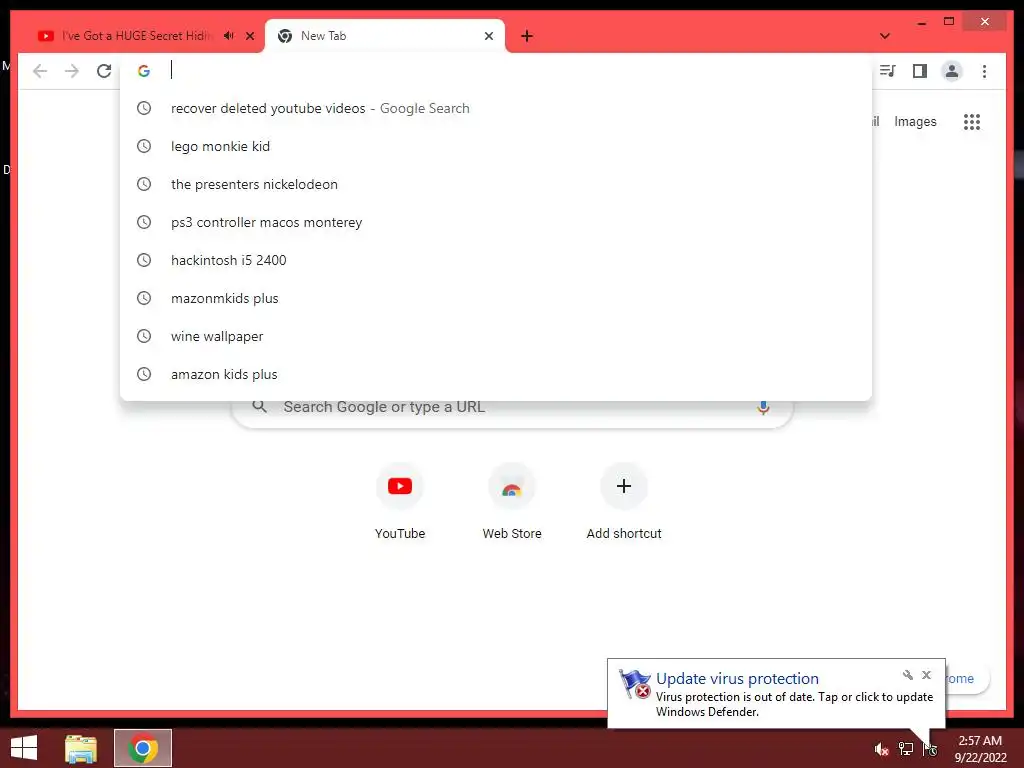Choose 'mazonmkids plus' suggestion
Screen dimensions: 1024x768
pyautogui.click(x=496, y=298)
